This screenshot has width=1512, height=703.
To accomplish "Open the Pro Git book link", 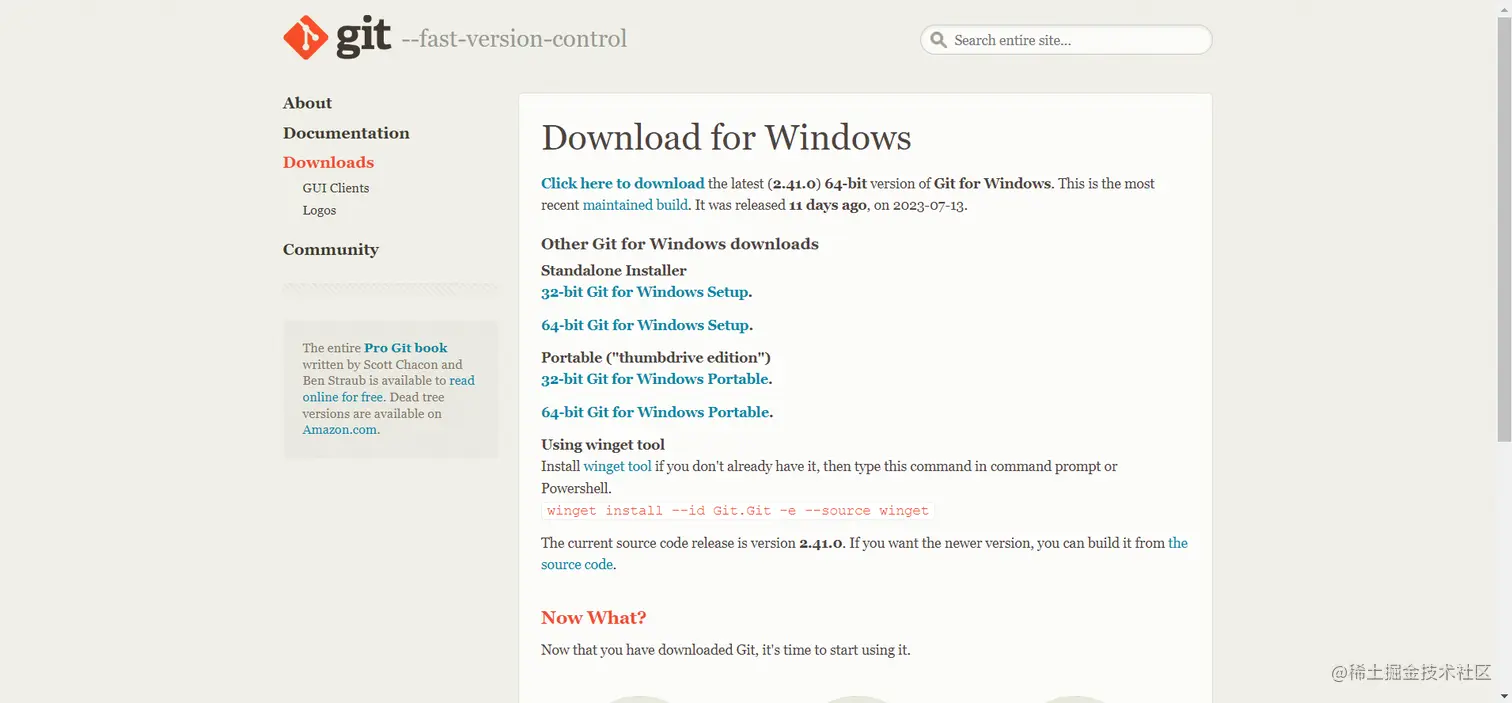I will click(x=406, y=348).
